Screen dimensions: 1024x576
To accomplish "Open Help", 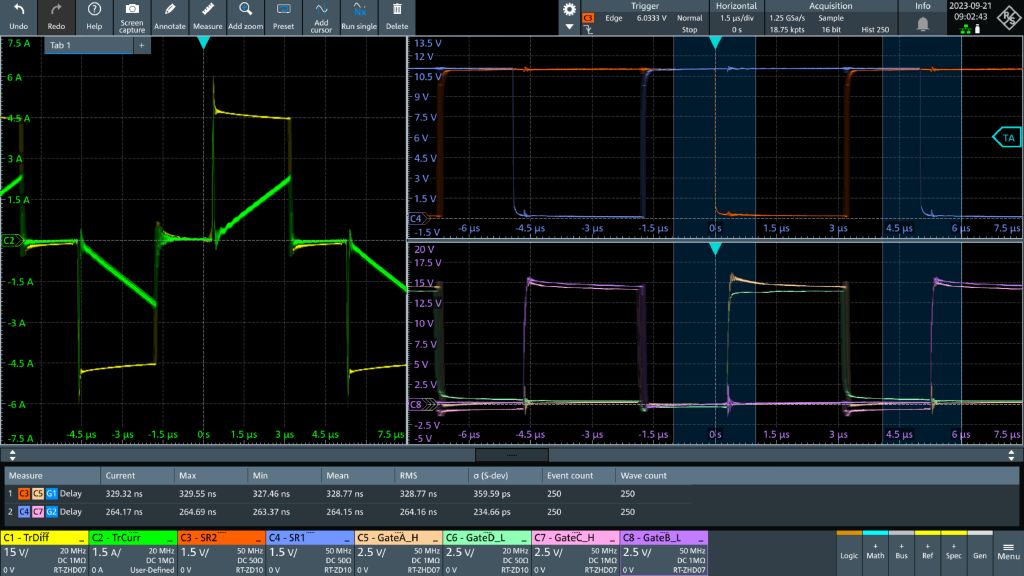I will tap(92, 15).
